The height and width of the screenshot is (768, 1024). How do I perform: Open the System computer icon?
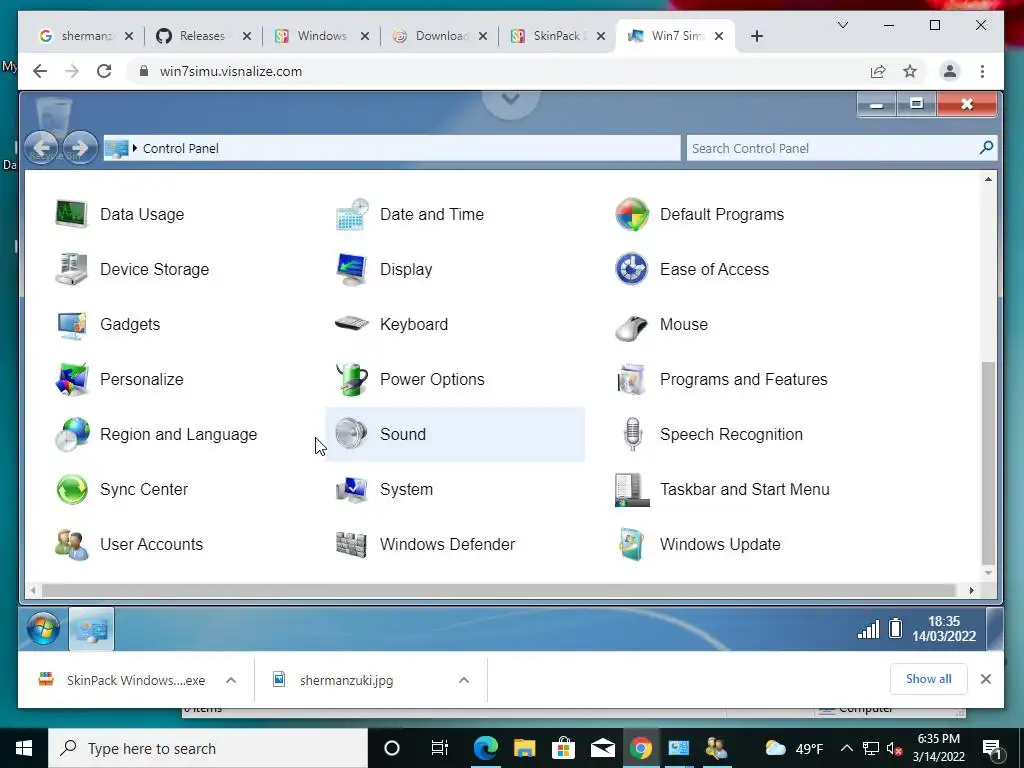click(352, 489)
